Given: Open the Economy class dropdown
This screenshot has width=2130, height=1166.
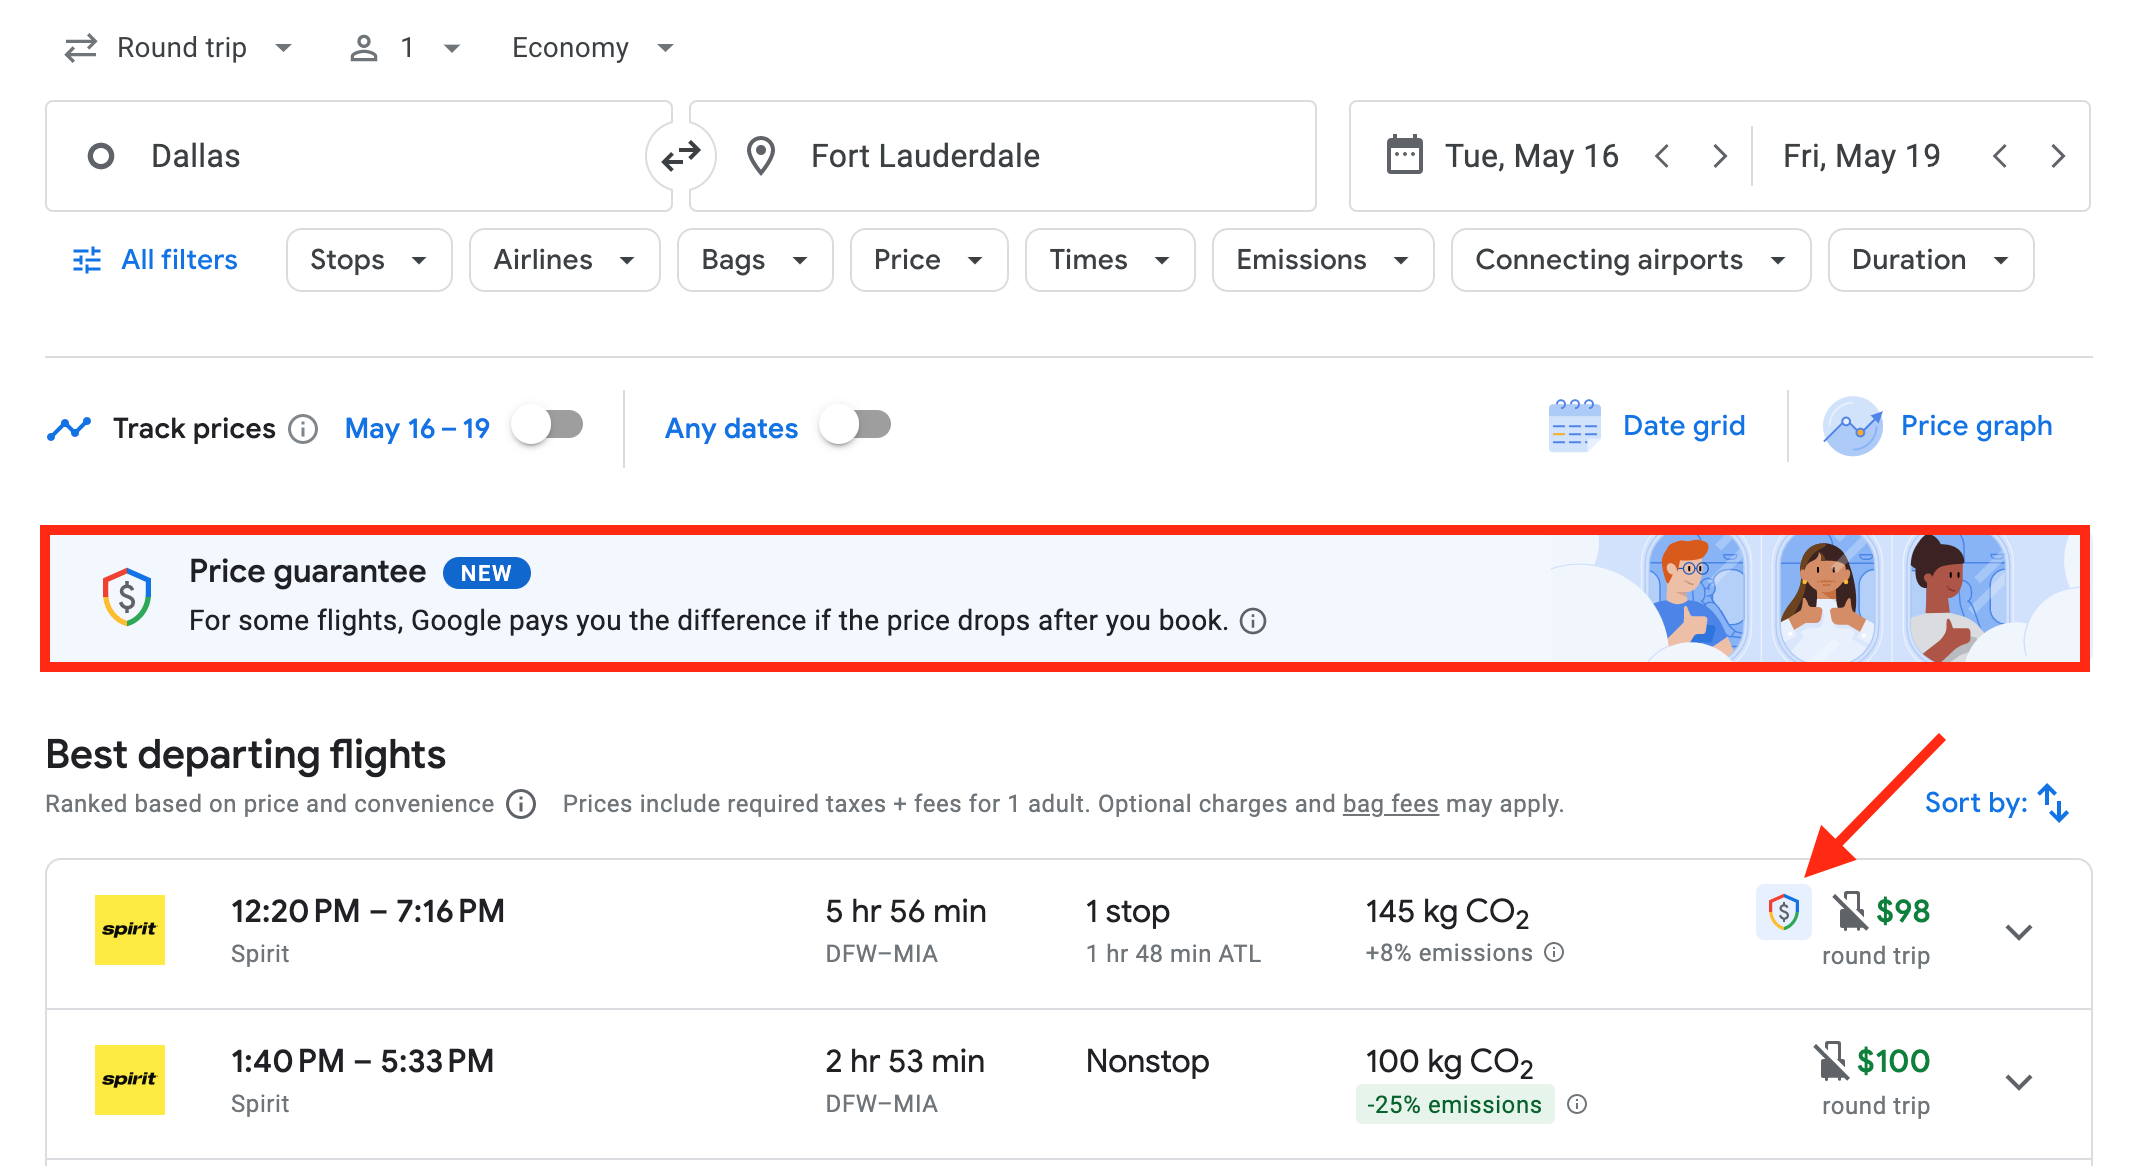Looking at the screenshot, I should tap(594, 48).
